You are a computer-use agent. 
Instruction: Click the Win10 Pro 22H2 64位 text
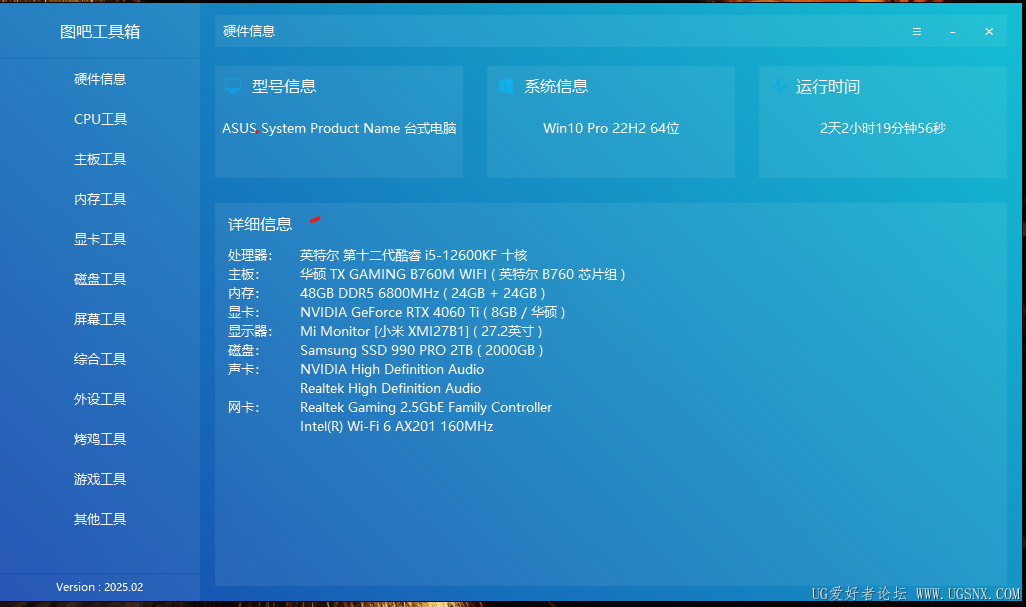coord(611,128)
